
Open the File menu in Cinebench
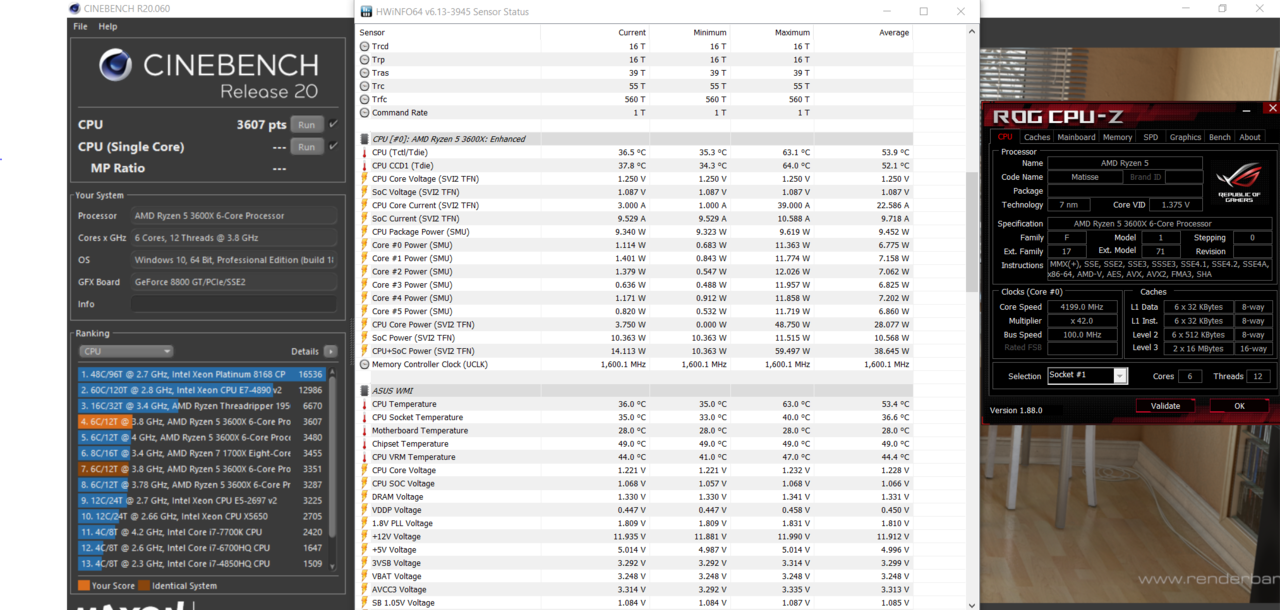click(x=80, y=26)
